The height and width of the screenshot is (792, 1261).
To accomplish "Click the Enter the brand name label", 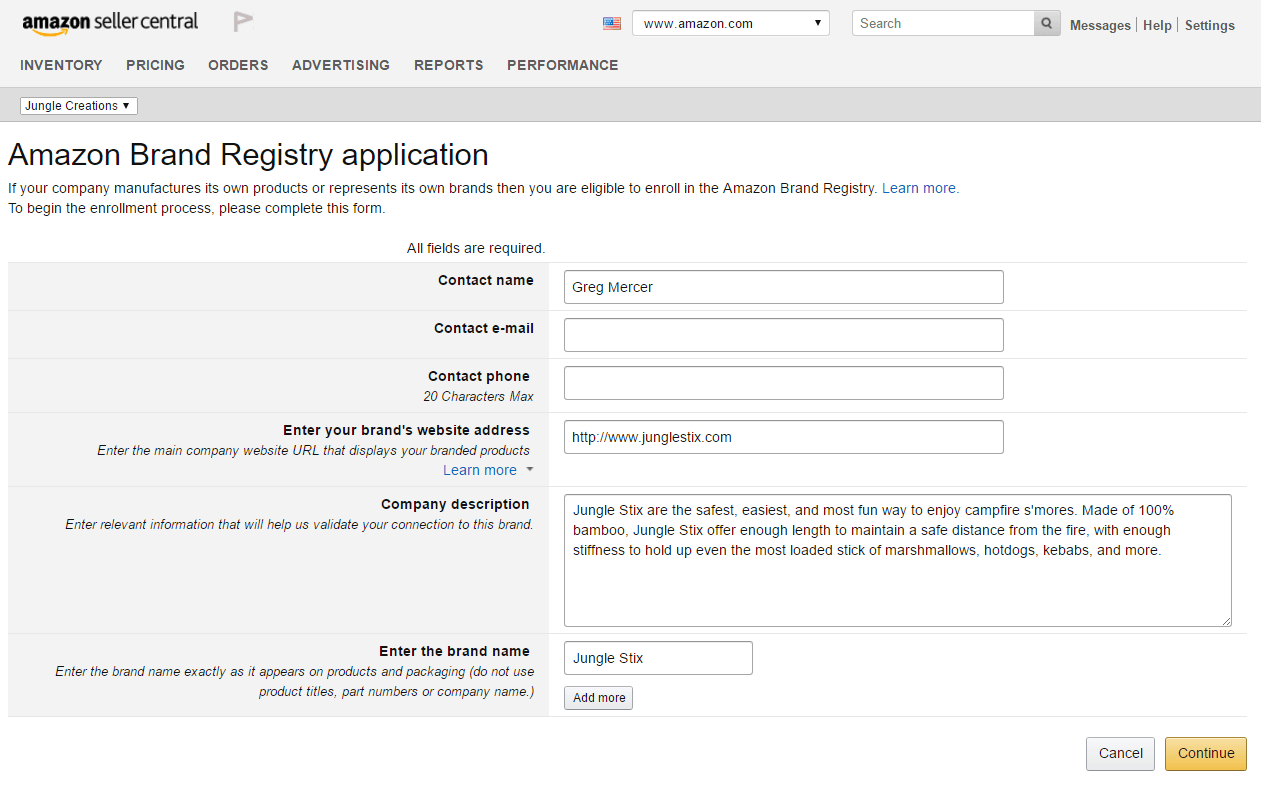I will (454, 651).
